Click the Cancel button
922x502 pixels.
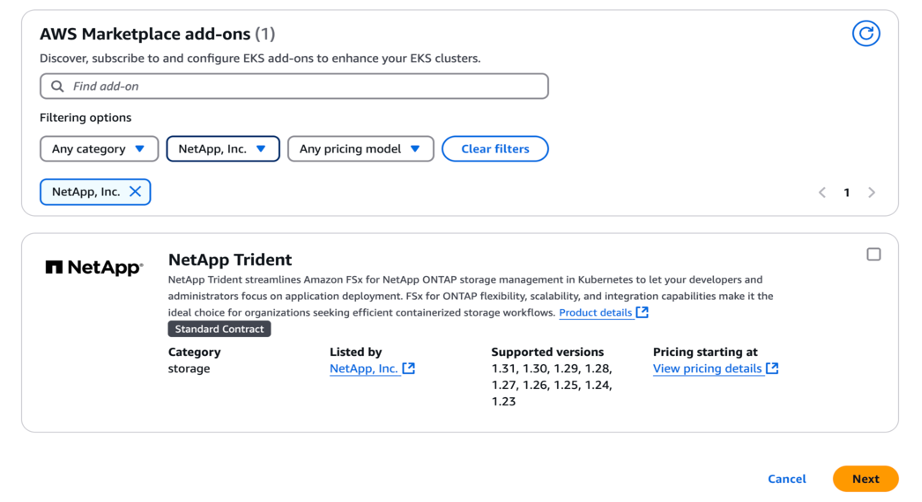click(x=787, y=479)
